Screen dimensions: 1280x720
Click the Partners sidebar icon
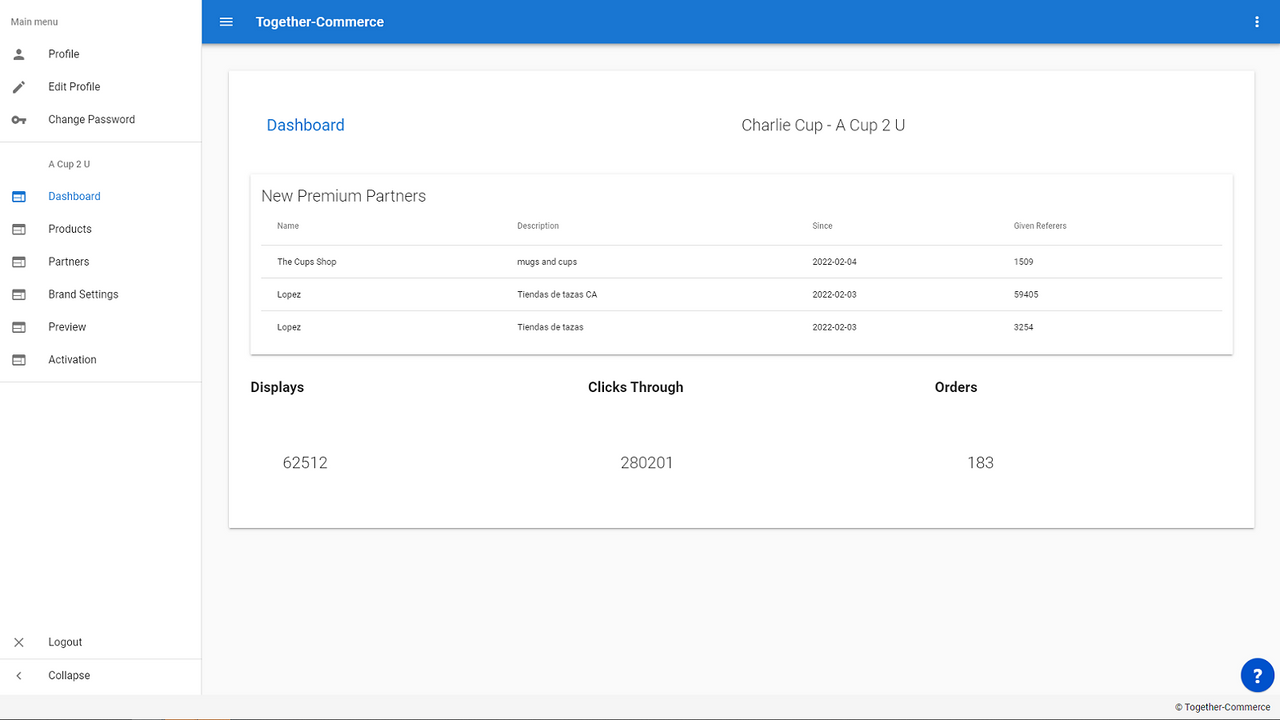click(x=18, y=261)
